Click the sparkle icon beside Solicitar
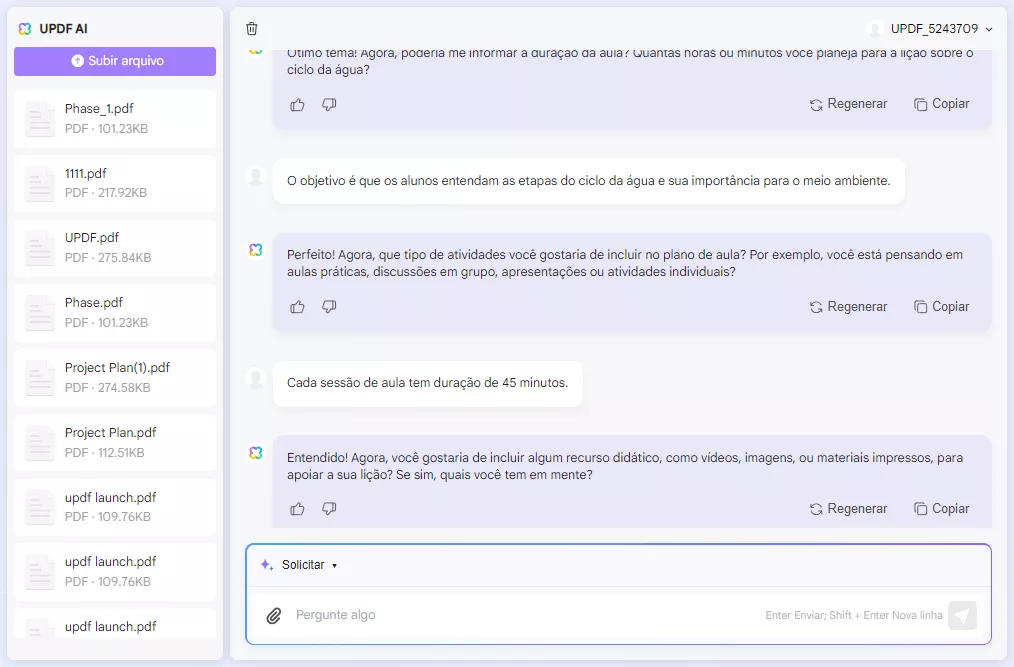The image size is (1014, 667). click(x=265, y=564)
